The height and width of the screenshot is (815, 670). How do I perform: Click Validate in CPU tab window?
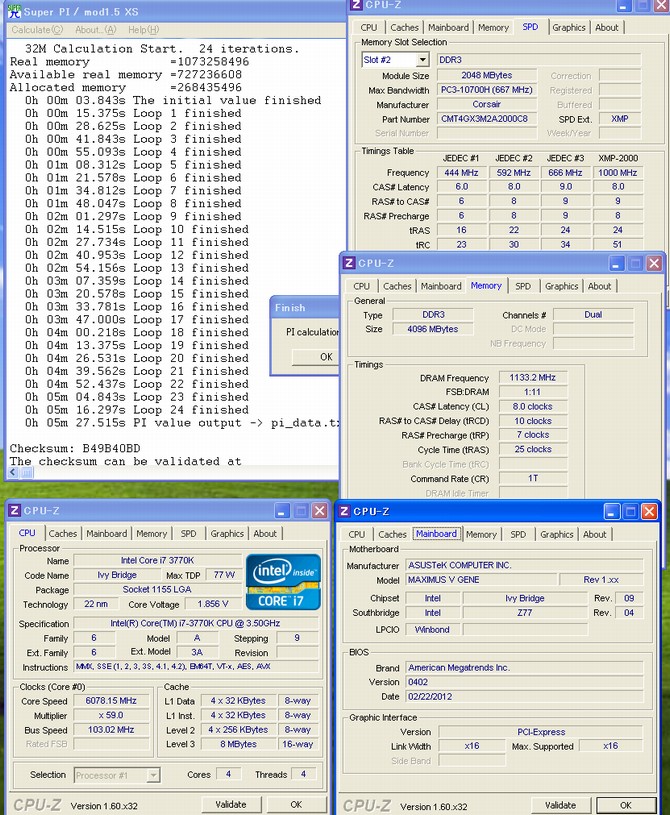230,805
